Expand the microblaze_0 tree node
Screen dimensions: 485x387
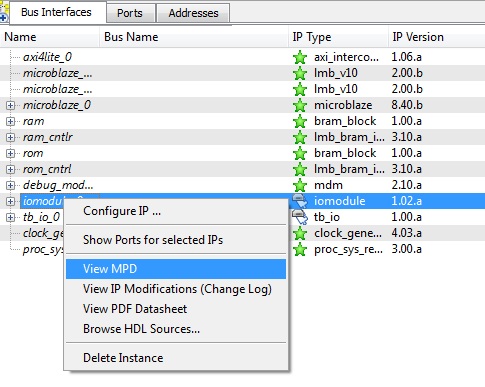10,105
